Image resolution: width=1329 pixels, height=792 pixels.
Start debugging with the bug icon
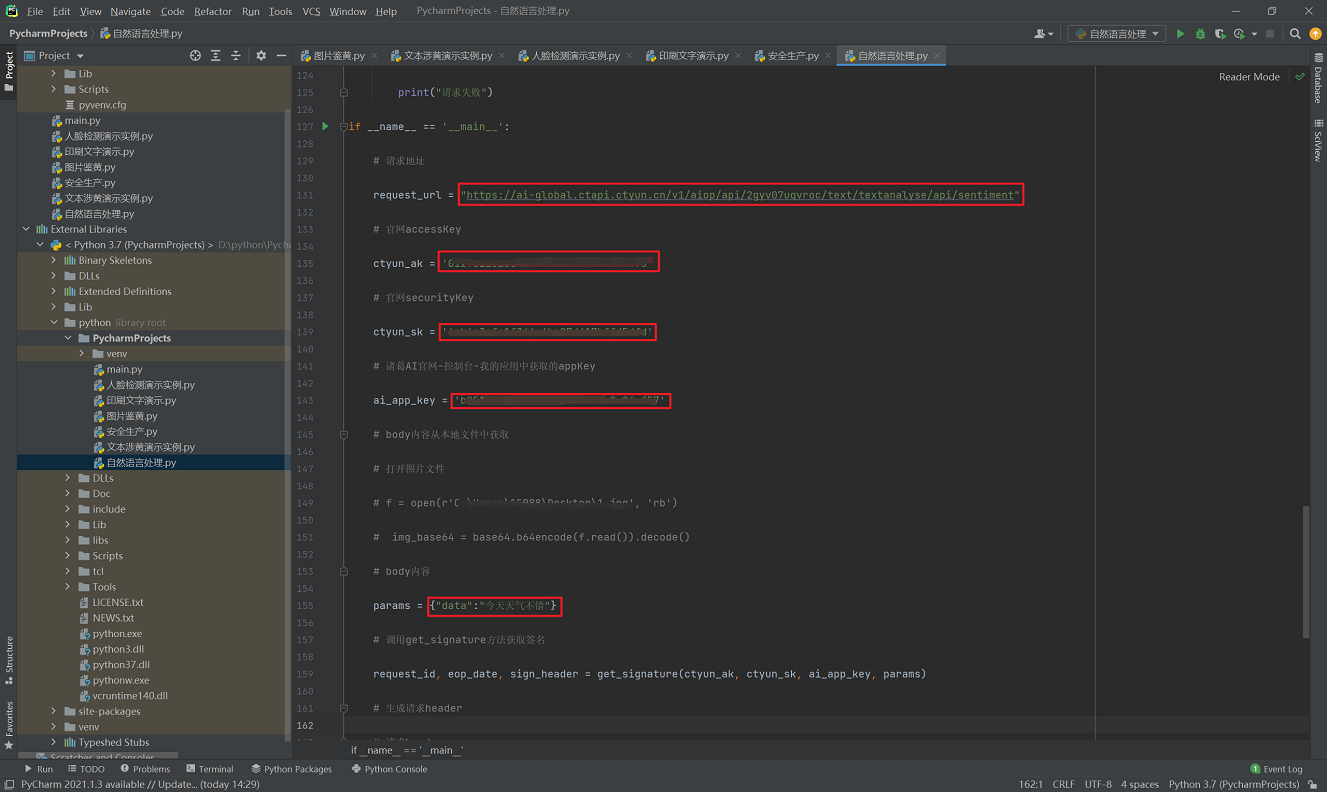click(1200, 34)
